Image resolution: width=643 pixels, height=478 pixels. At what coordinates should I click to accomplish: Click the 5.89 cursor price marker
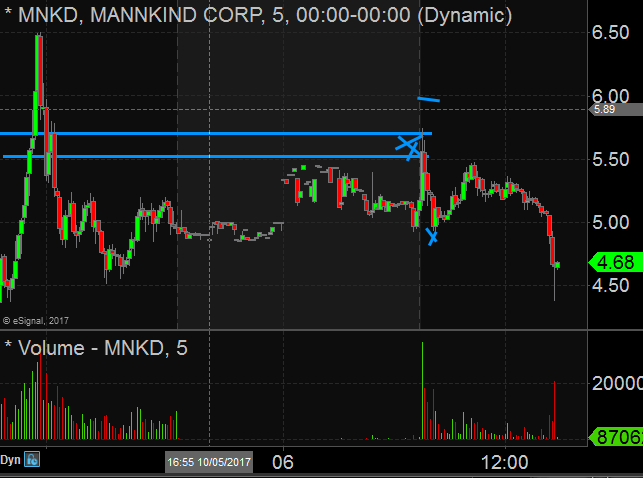615,109
